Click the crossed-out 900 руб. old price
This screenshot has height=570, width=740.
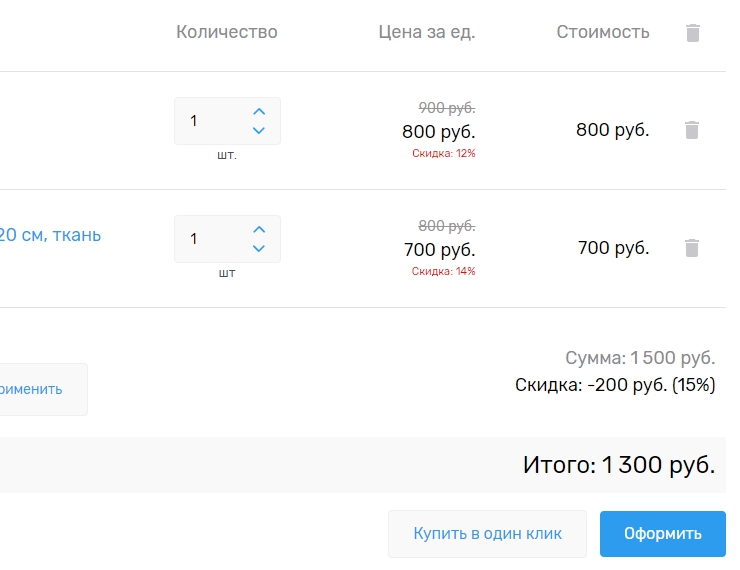point(446,108)
